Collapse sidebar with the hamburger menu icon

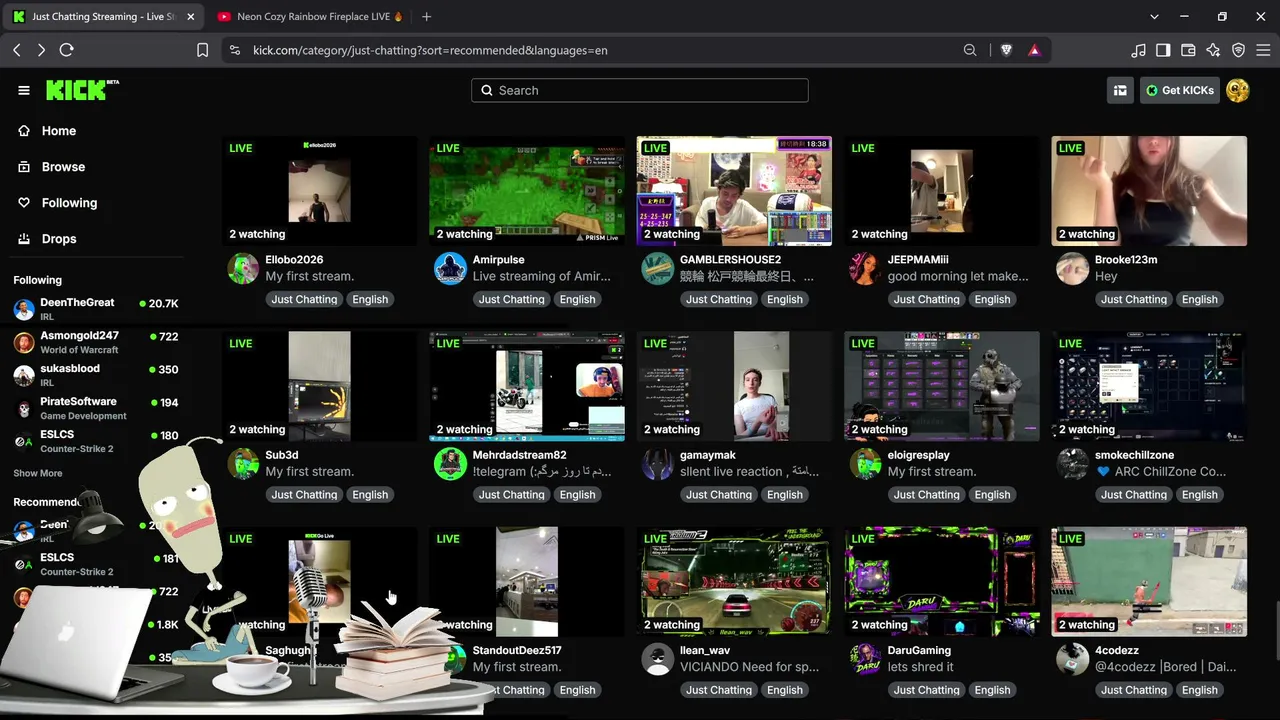pos(24,90)
